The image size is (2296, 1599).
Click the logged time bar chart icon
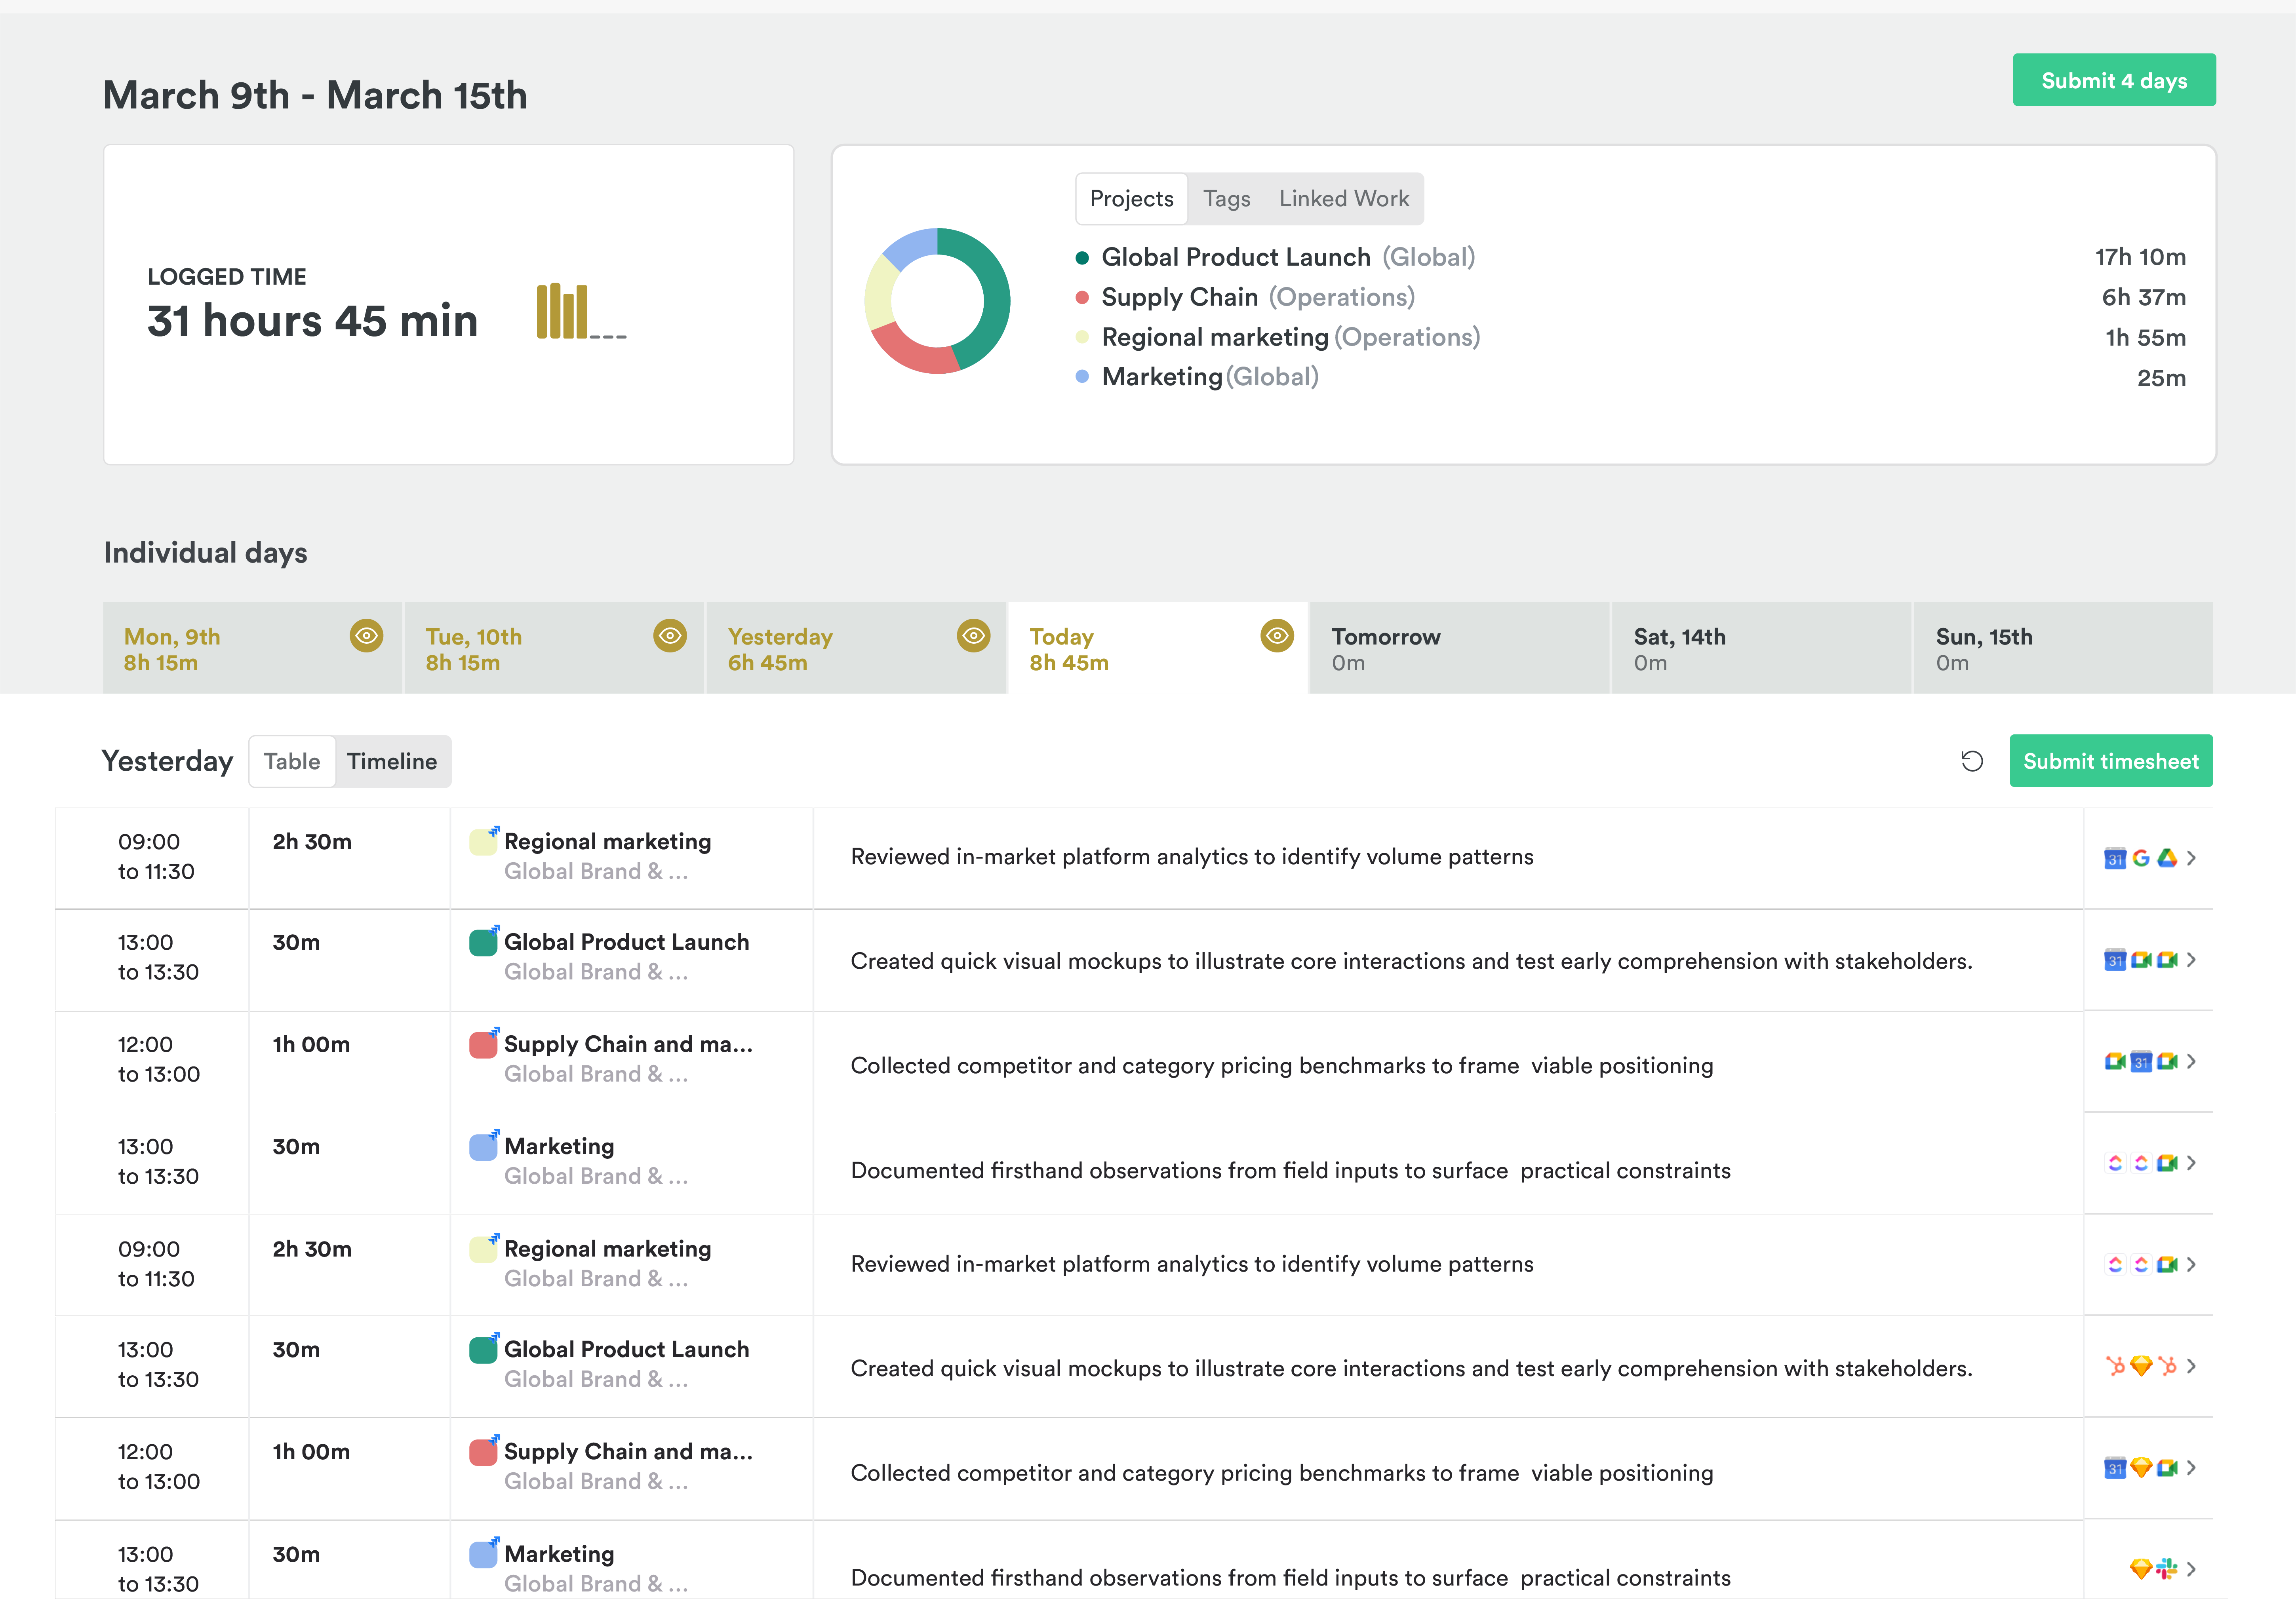tap(581, 312)
